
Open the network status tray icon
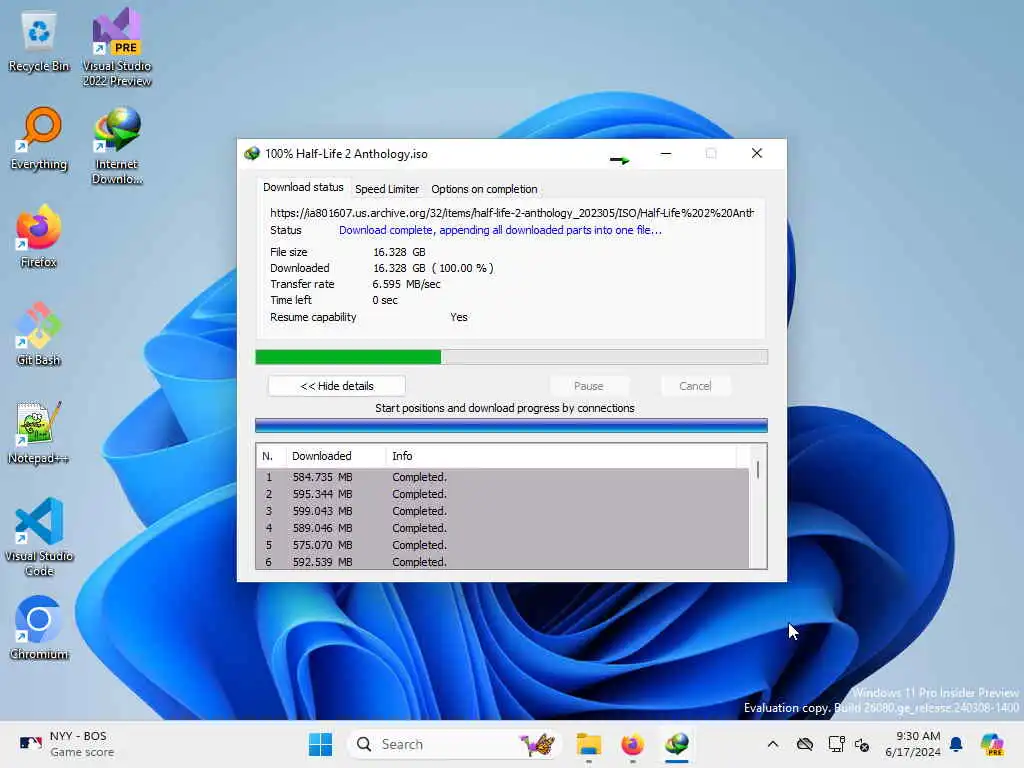(836, 744)
